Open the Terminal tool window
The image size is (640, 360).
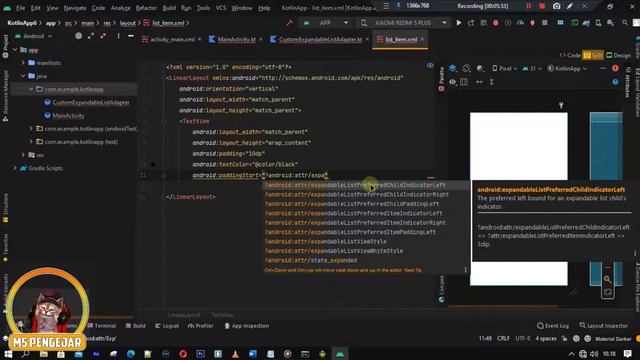tap(102, 326)
